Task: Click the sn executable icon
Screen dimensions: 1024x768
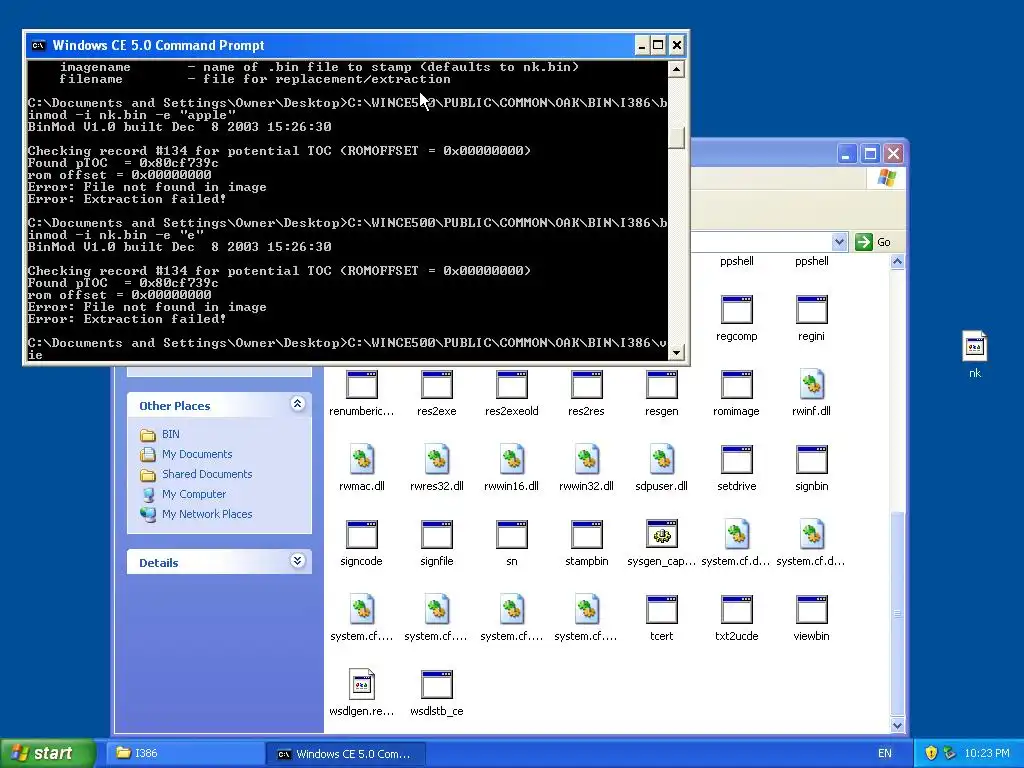Action: point(511,535)
